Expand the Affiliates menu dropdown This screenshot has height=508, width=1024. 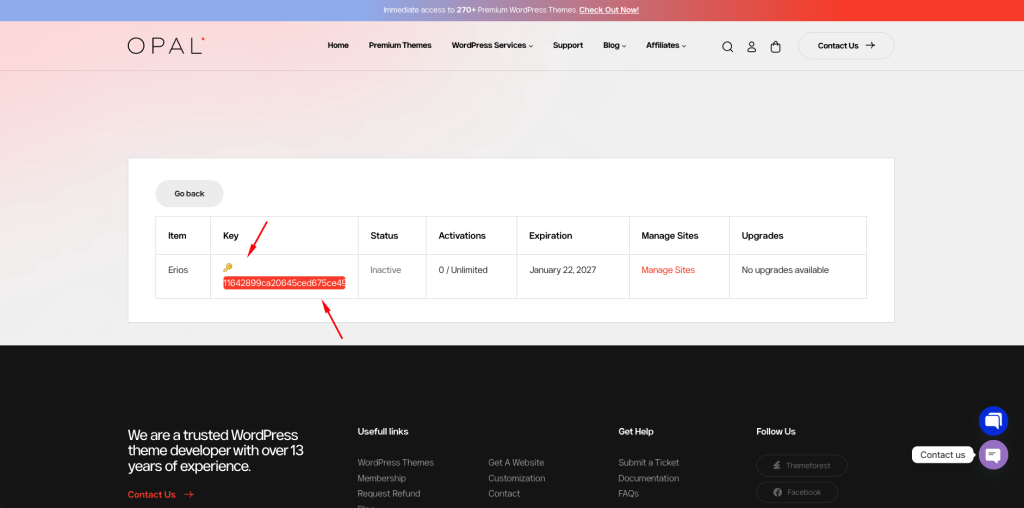coord(666,46)
